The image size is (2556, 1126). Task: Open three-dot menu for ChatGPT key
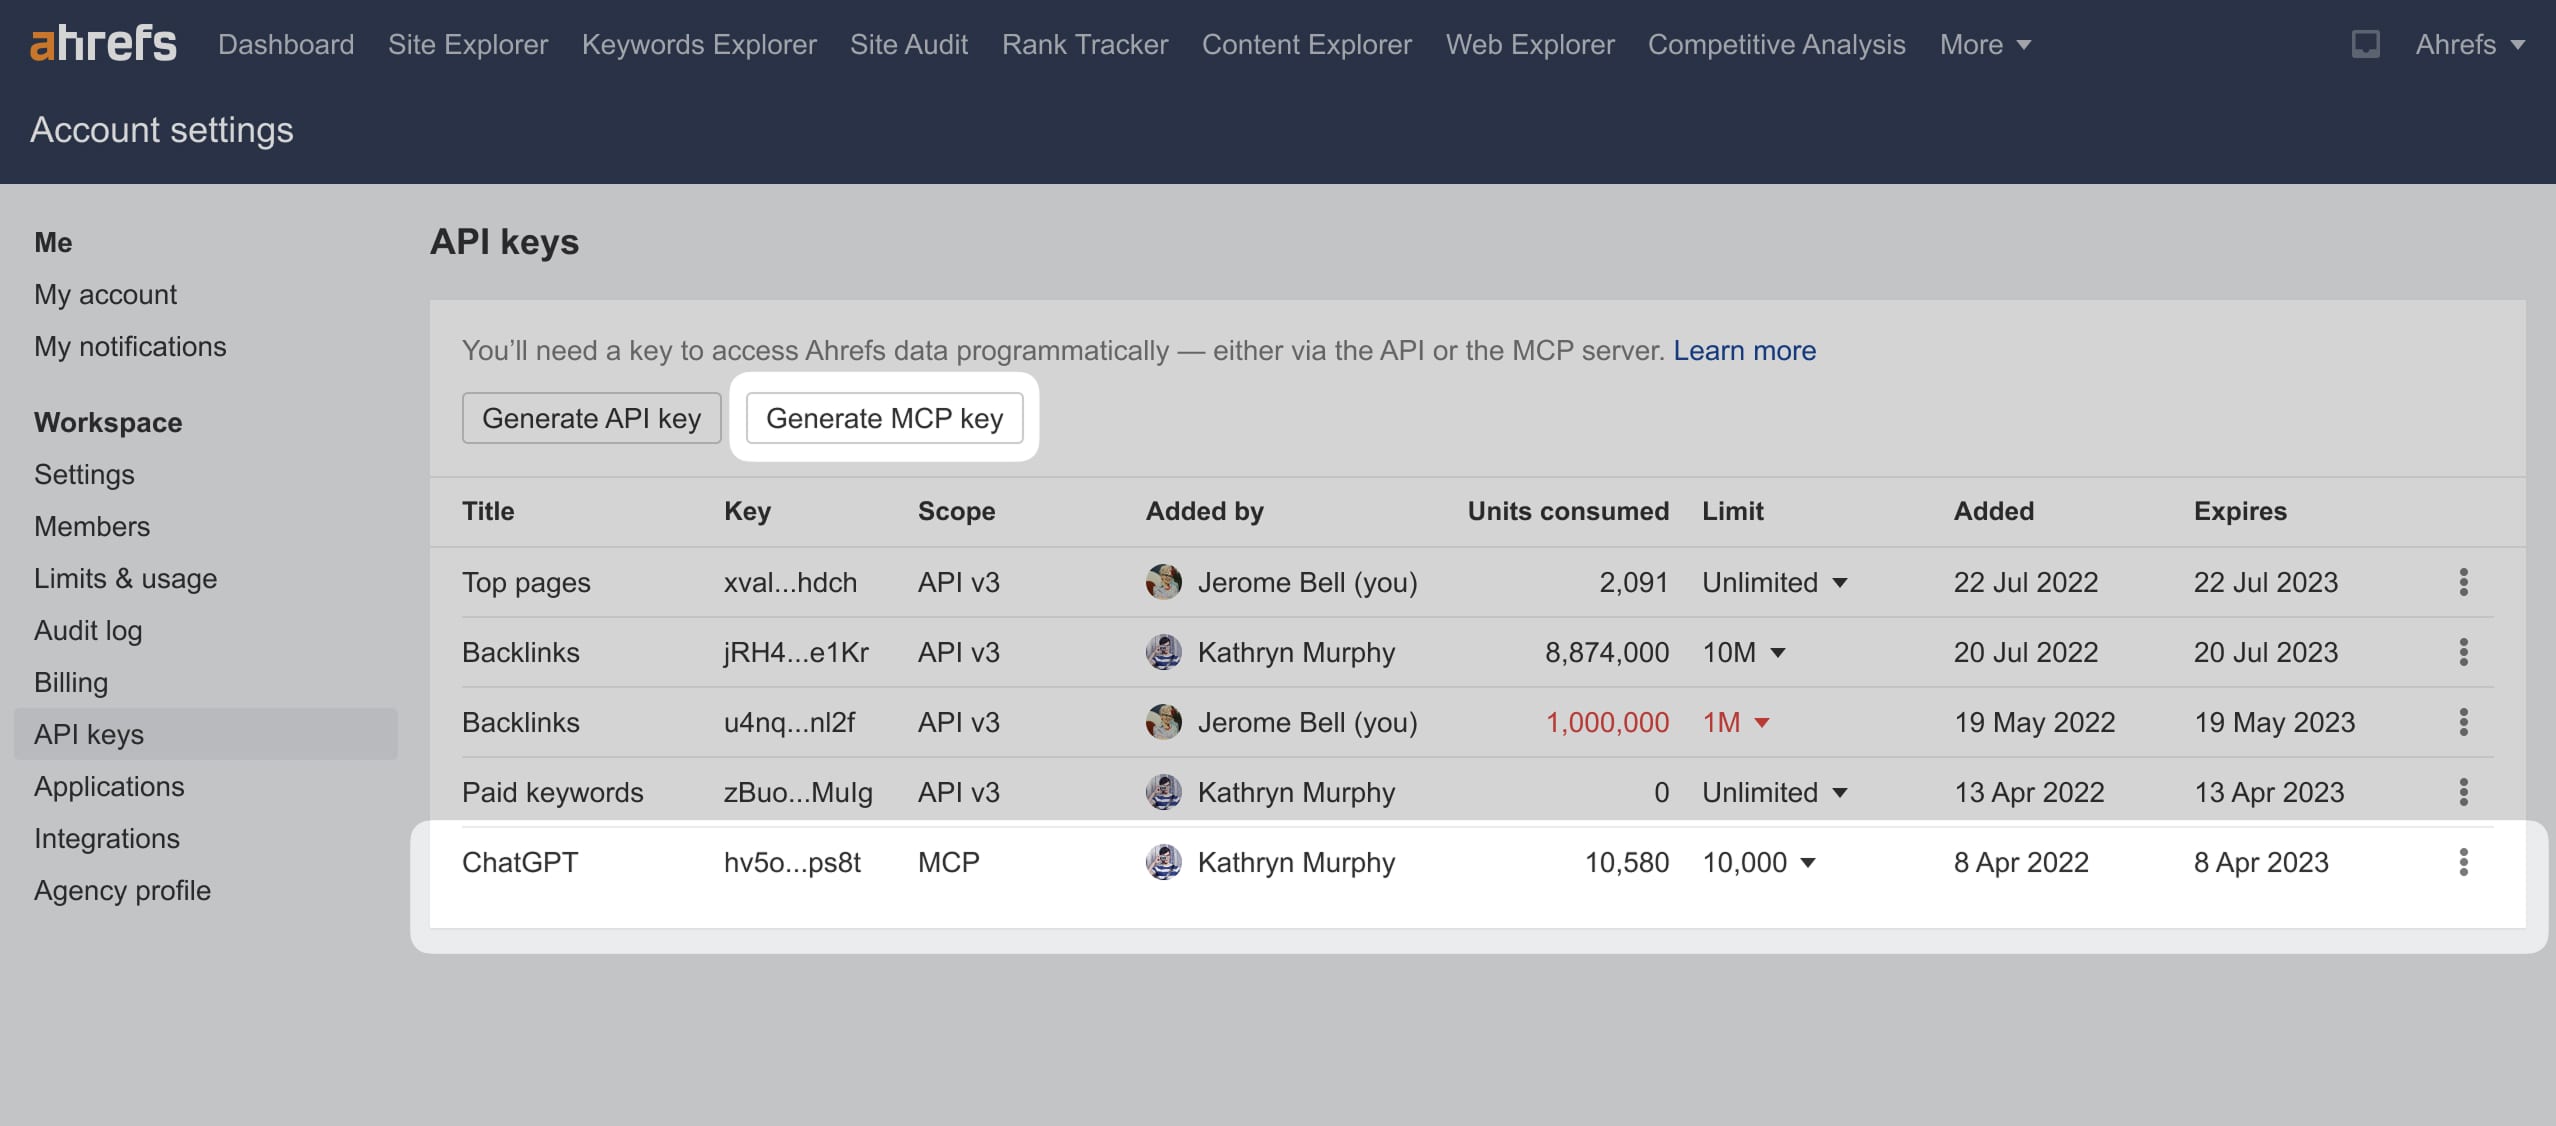coord(2463,862)
